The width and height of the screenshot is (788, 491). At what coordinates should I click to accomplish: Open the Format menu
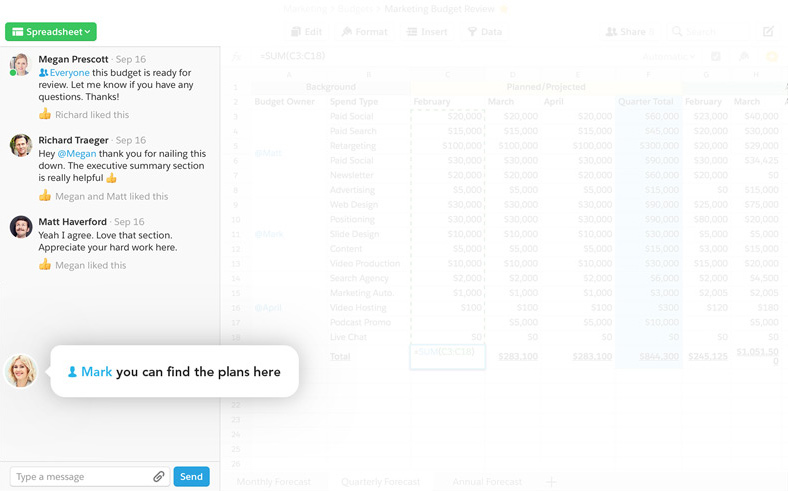click(x=364, y=32)
